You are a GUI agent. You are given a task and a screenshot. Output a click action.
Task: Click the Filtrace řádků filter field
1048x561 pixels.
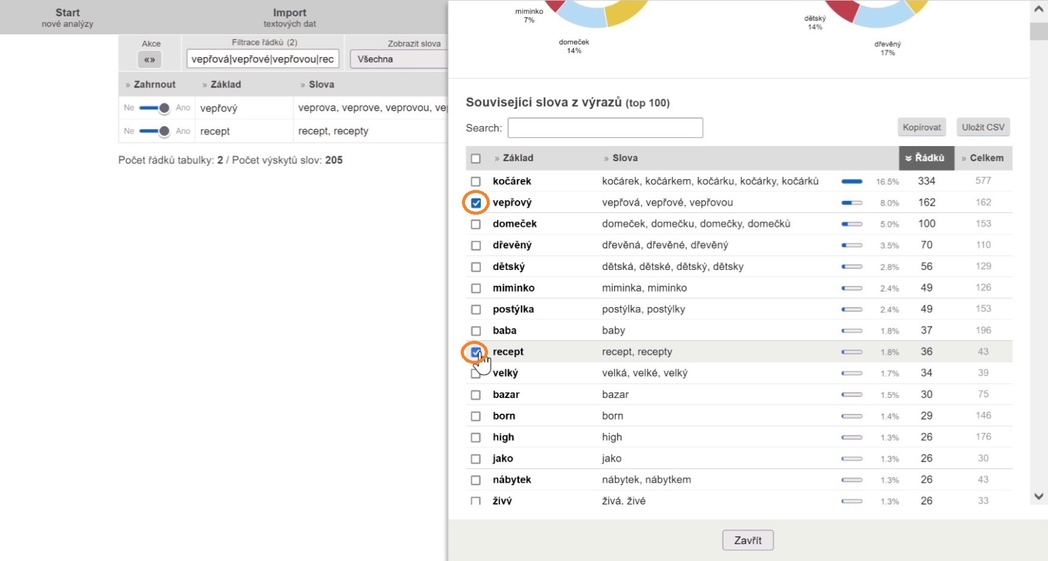click(x=263, y=59)
